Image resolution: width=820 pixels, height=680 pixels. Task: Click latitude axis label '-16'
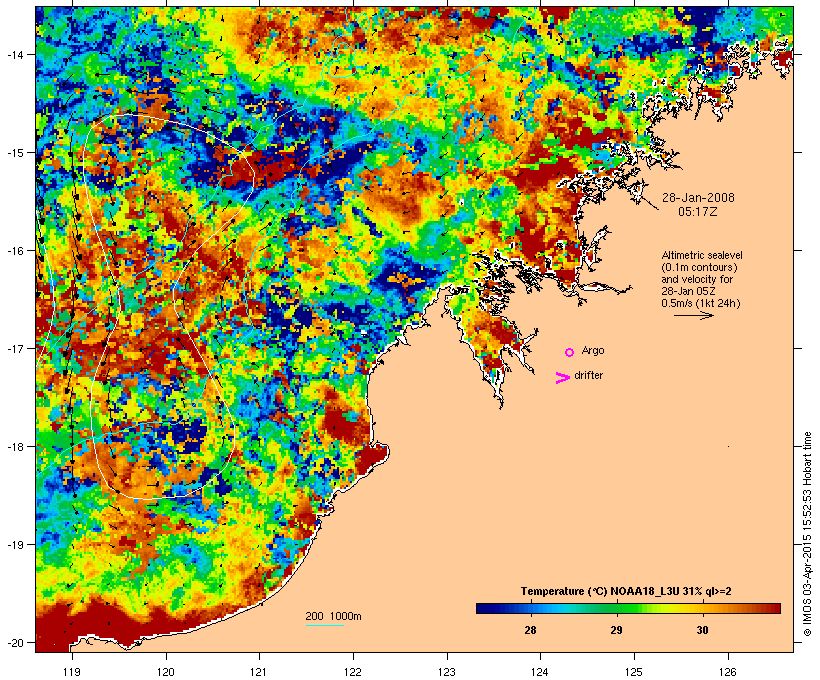coord(15,251)
